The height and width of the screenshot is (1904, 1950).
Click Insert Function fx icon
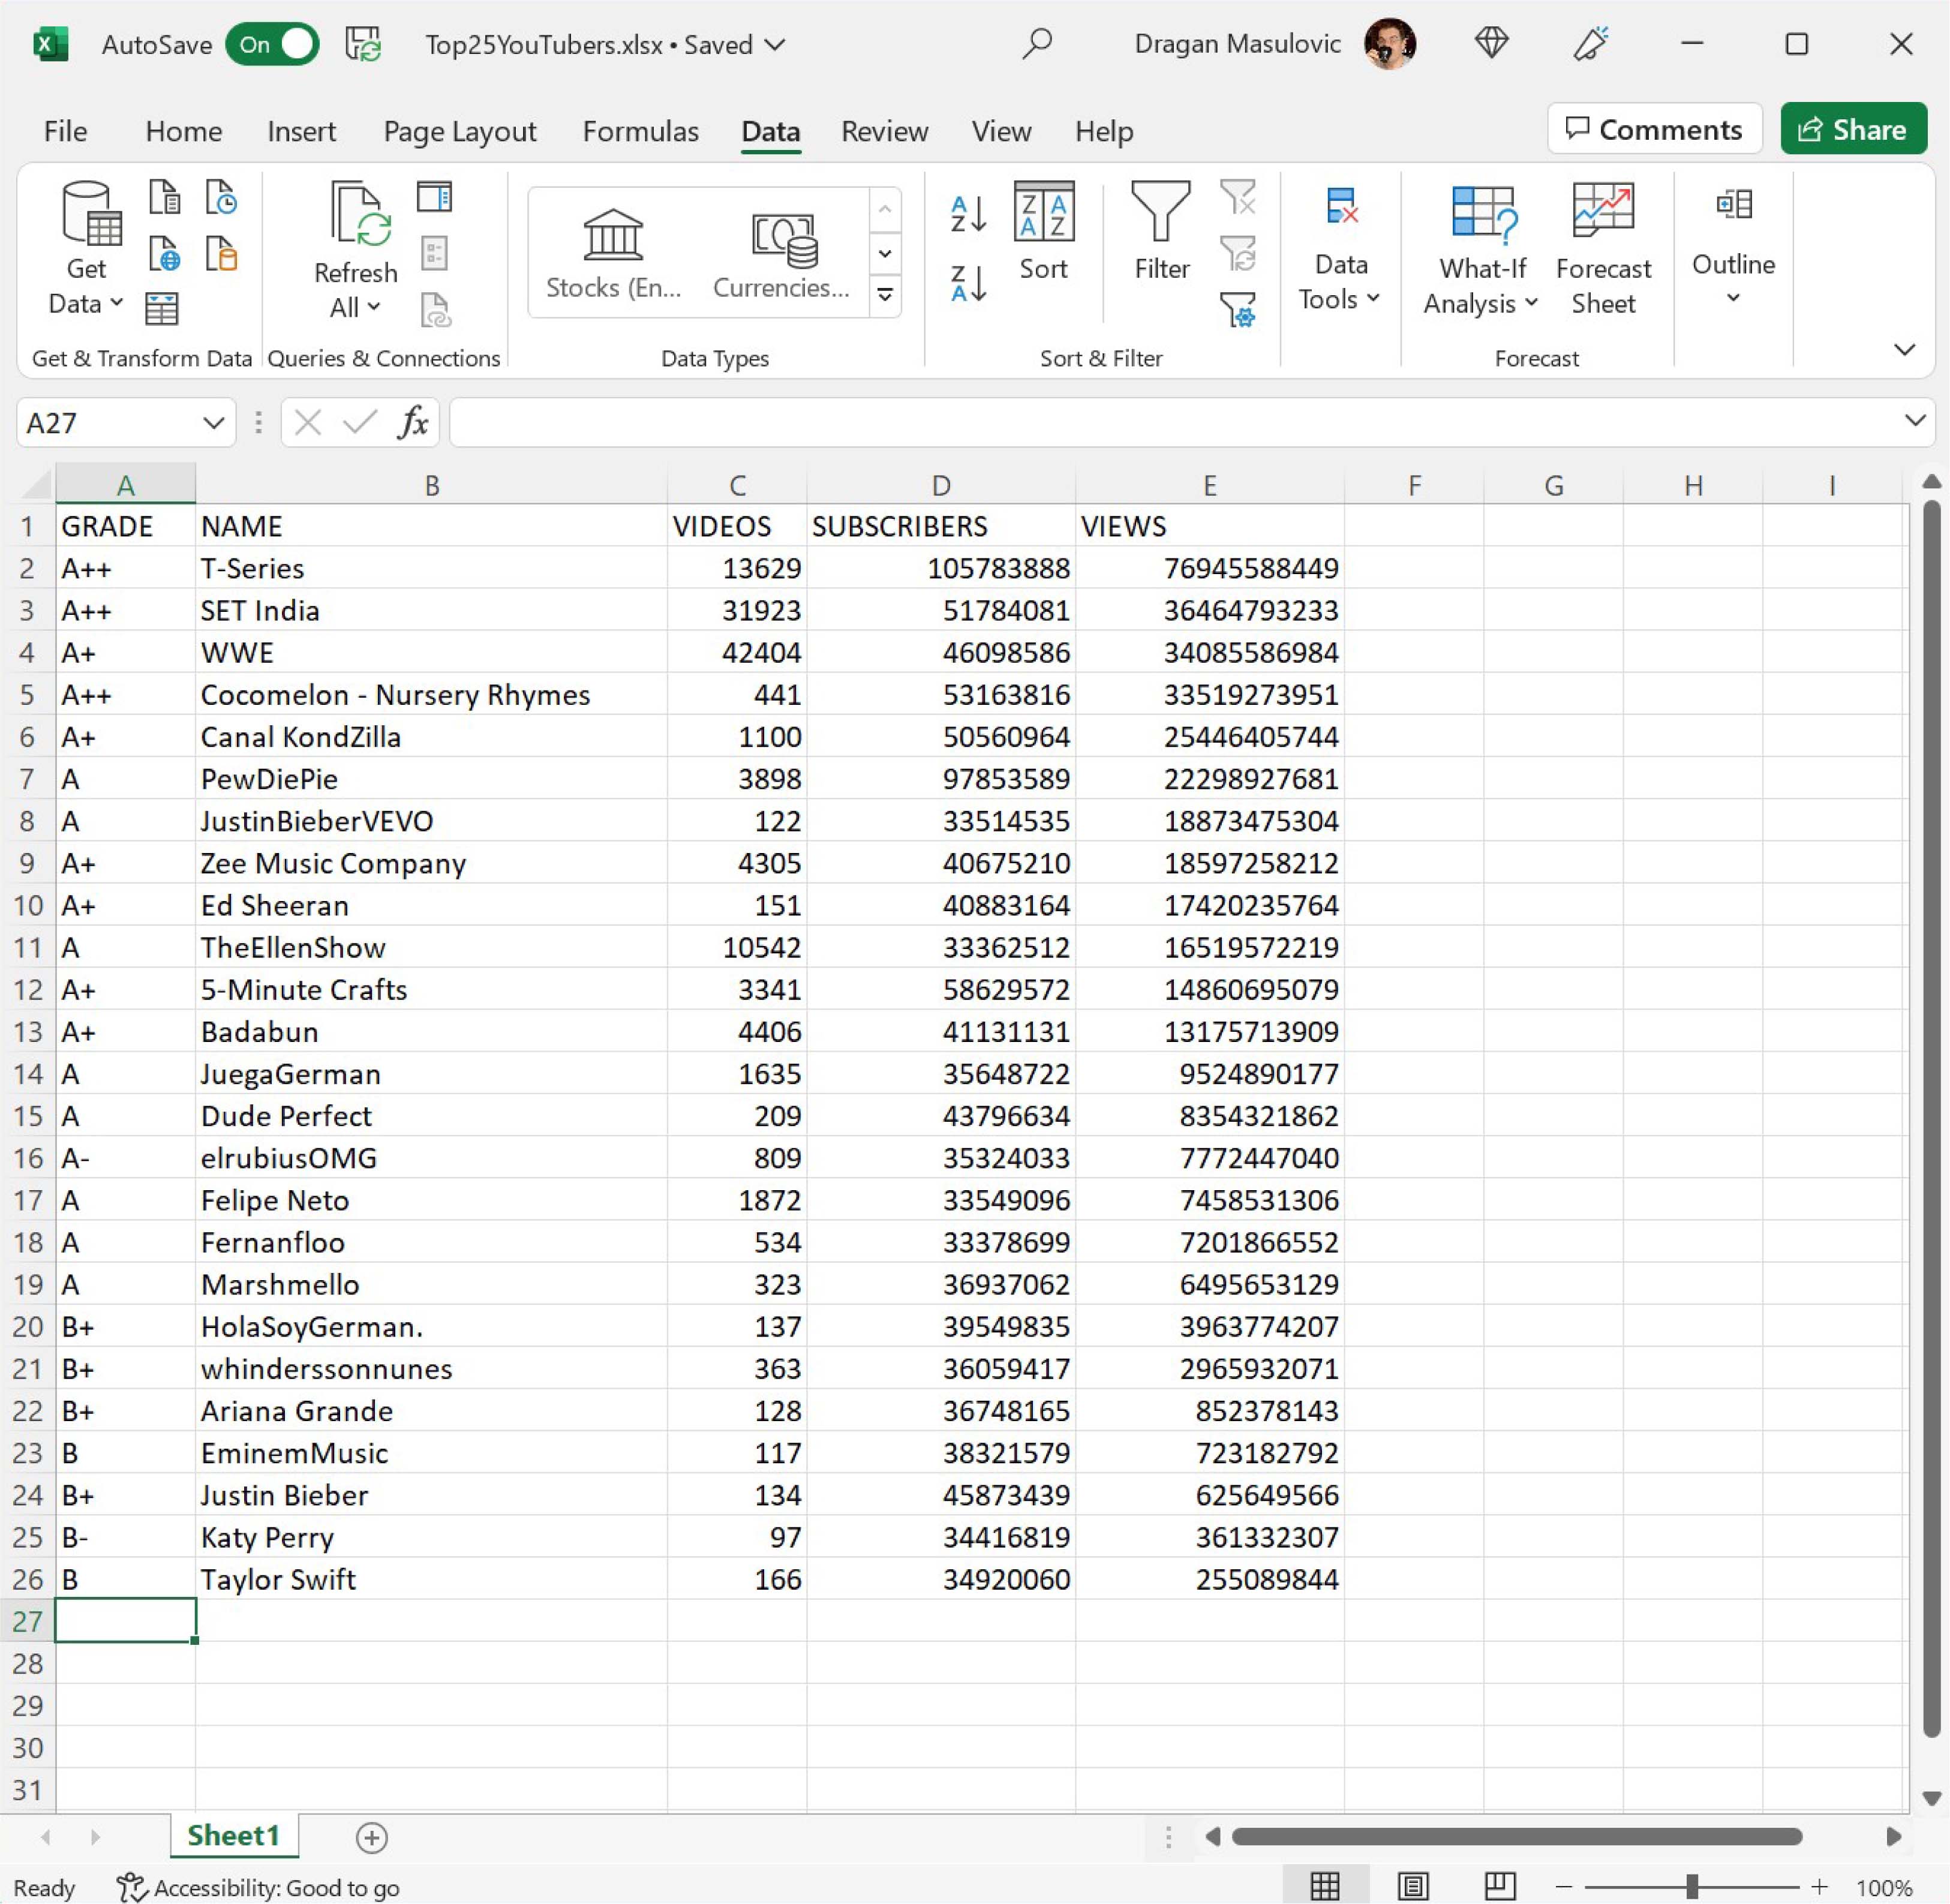[412, 423]
